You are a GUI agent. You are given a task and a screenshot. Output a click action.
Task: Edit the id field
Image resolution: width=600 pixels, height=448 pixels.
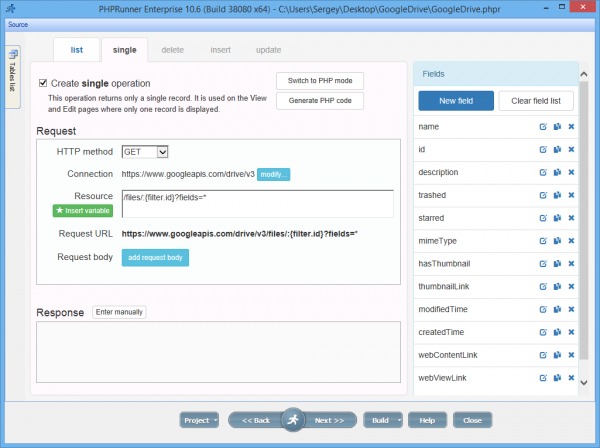point(543,150)
